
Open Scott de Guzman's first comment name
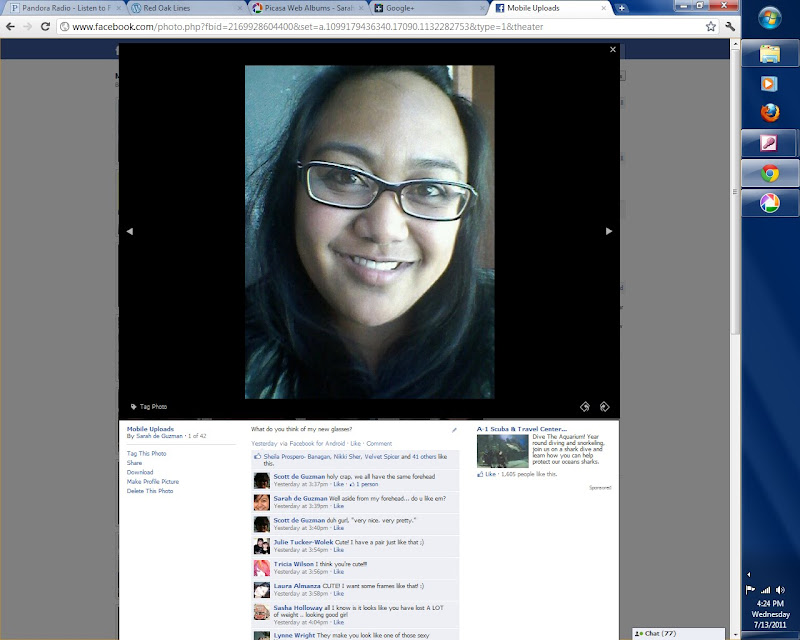[299, 476]
